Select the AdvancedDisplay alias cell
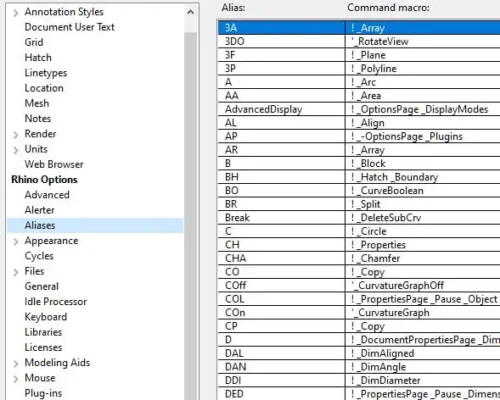The image size is (500, 400). (282, 109)
